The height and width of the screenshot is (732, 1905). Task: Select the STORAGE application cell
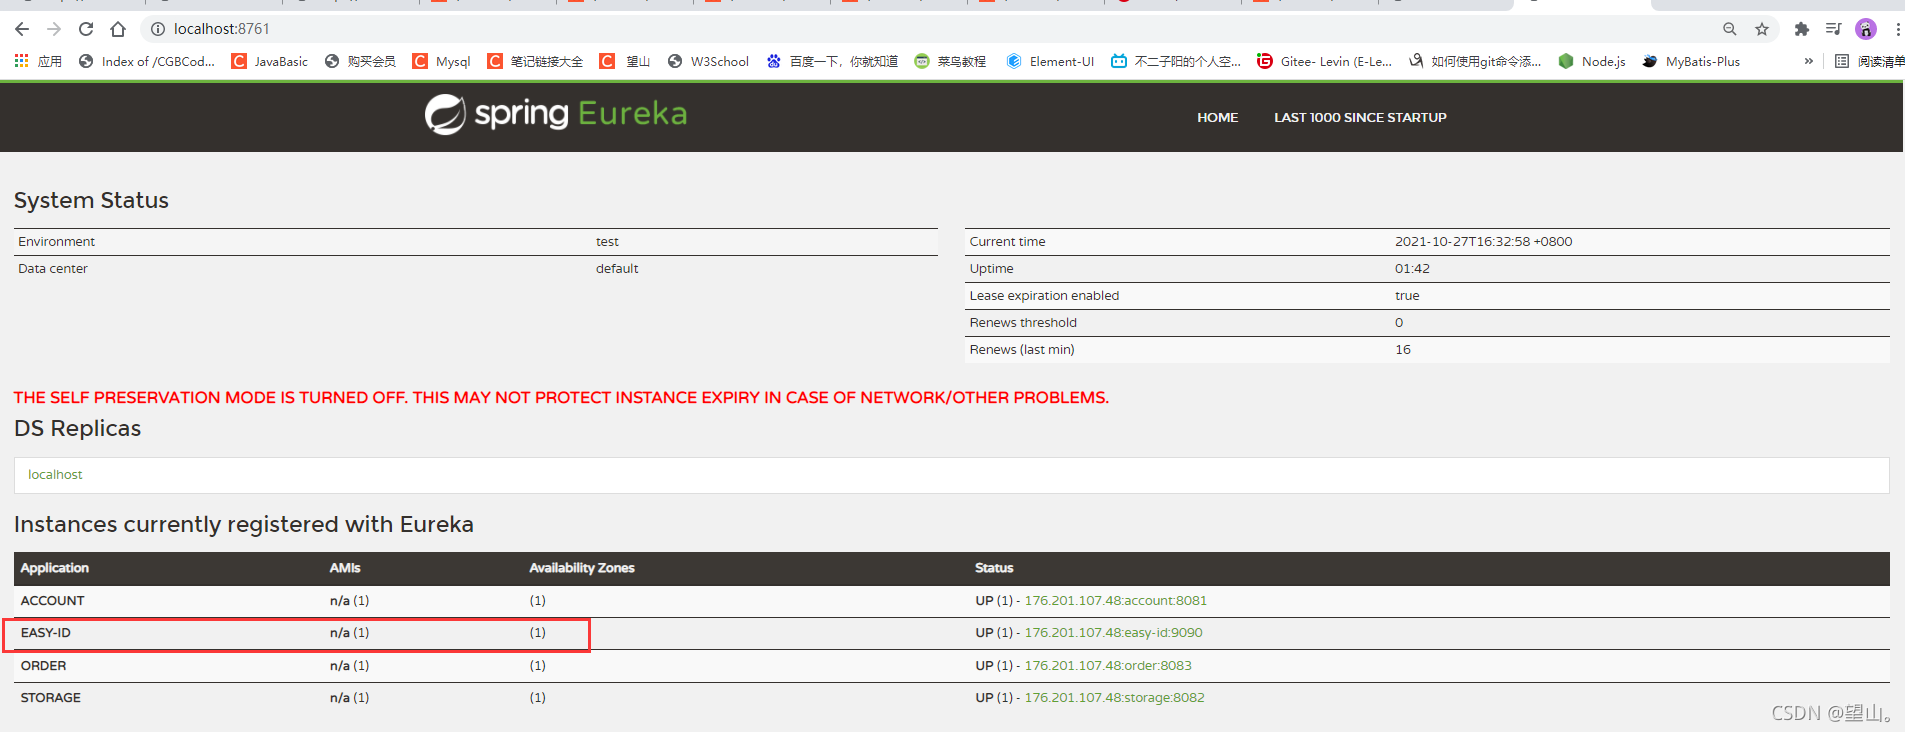click(x=51, y=697)
